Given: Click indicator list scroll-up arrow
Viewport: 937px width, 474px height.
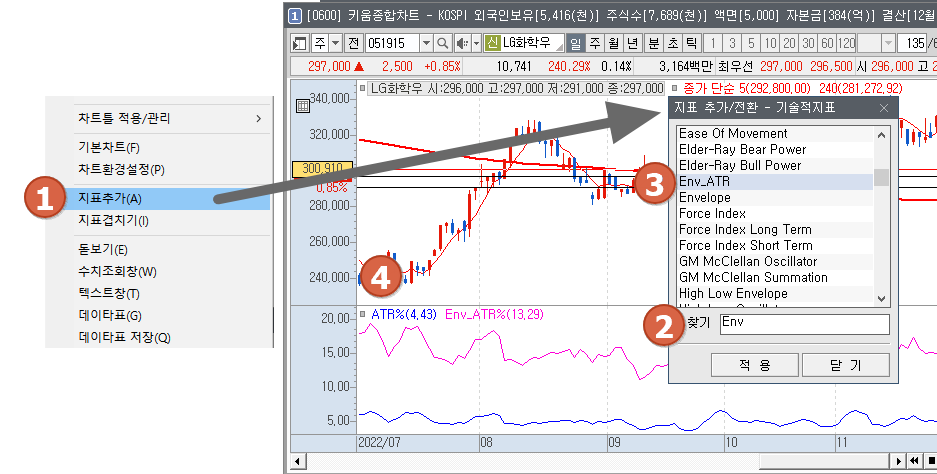Looking at the screenshot, I should point(881,135).
